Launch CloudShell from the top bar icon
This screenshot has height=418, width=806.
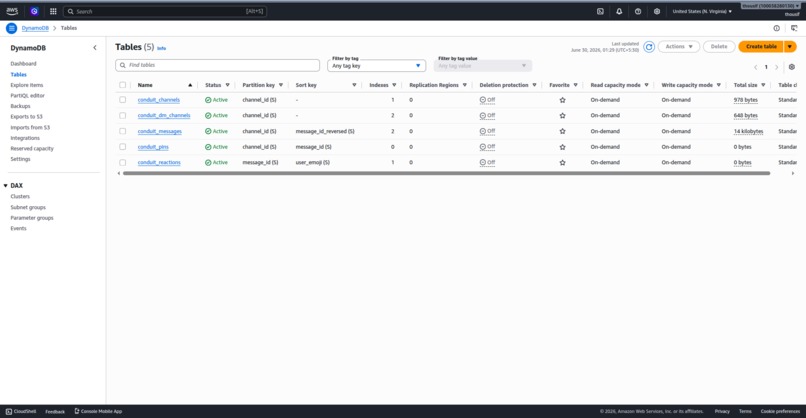coord(600,11)
